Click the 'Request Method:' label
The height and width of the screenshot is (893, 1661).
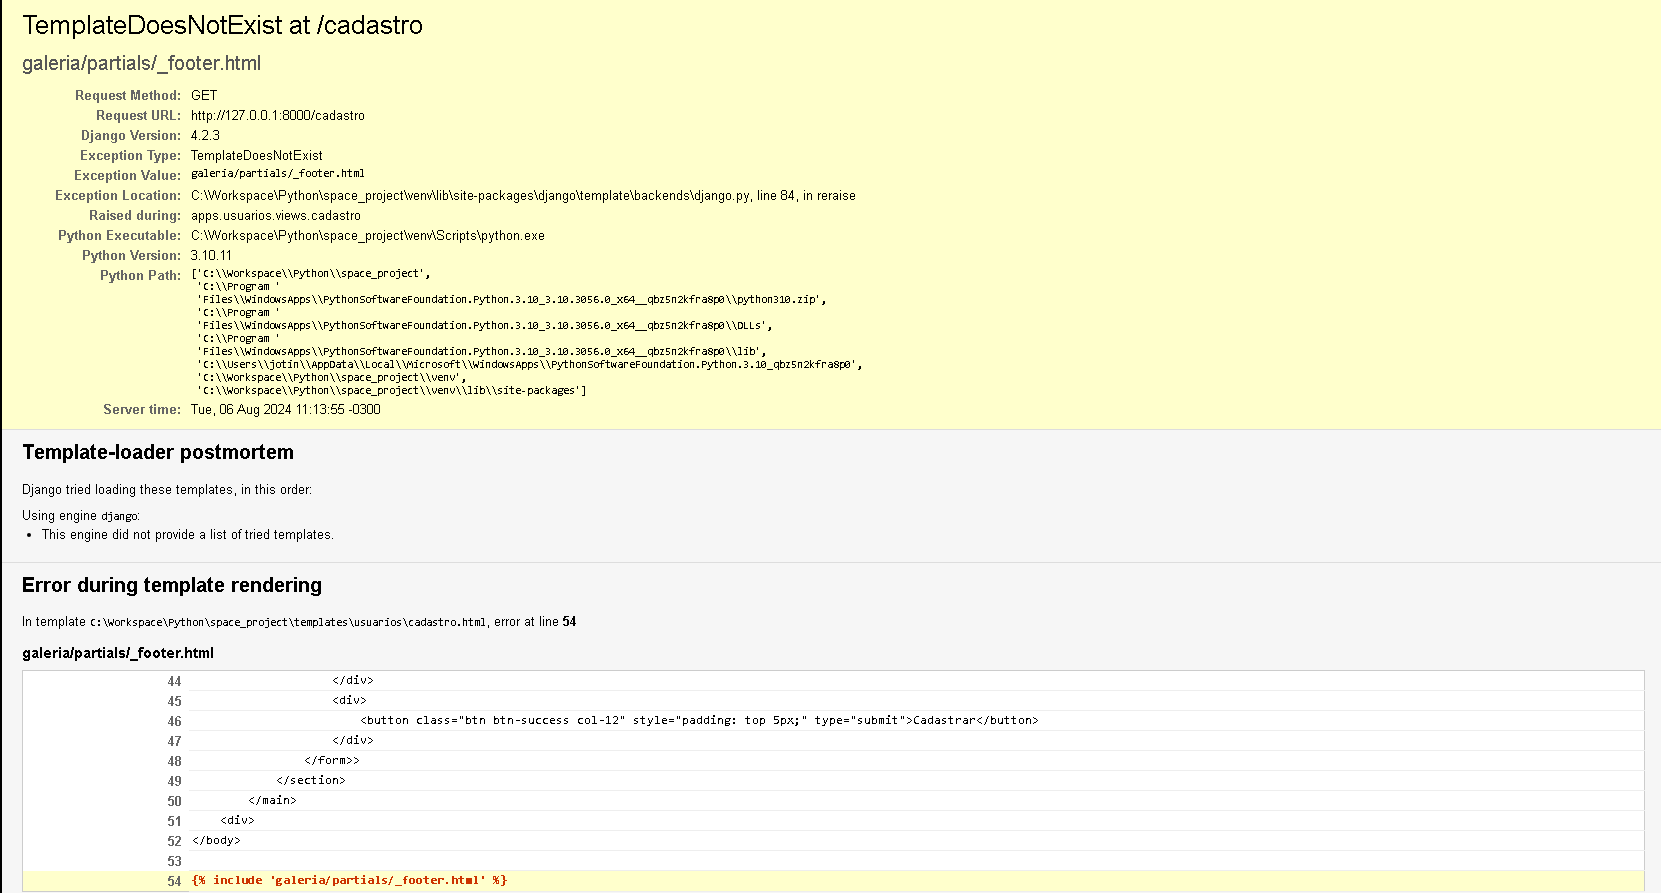point(128,95)
